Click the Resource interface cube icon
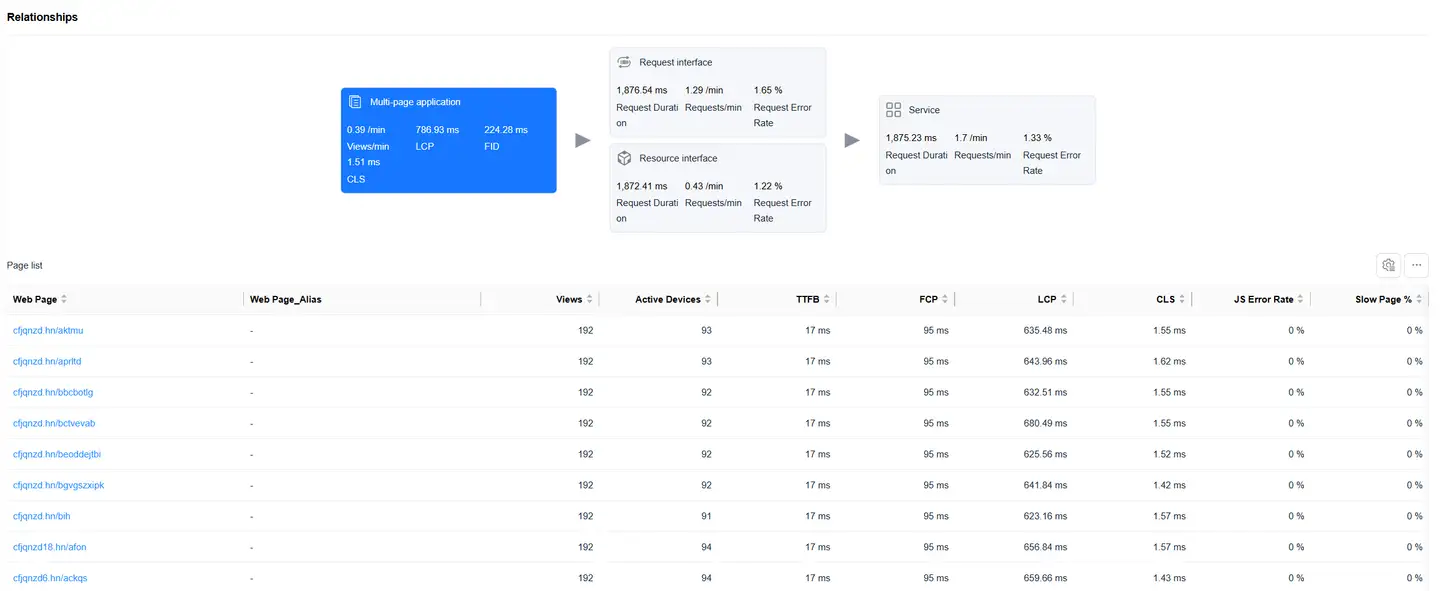The image size is (1440, 591). 624,158
